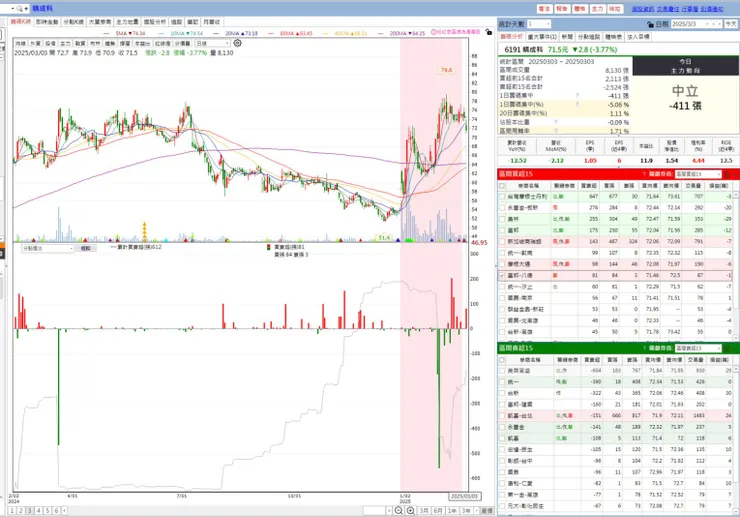Click the 日期 input field showing 2025/3/3
The width and height of the screenshot is (740, 517).
pos(687,24)
